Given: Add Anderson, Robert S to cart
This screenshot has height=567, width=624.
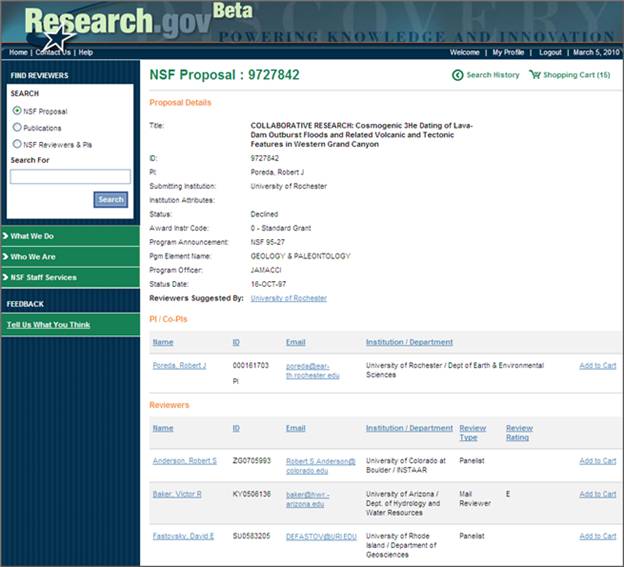Looking at the screenshot, I should click(x=597, y=461).
